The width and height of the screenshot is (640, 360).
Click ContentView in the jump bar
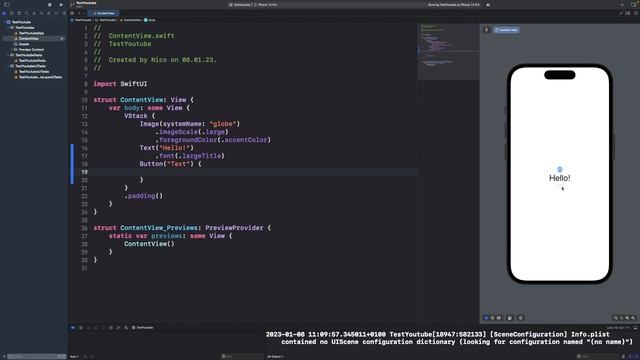pyautogui.click(x=130, y=20)
